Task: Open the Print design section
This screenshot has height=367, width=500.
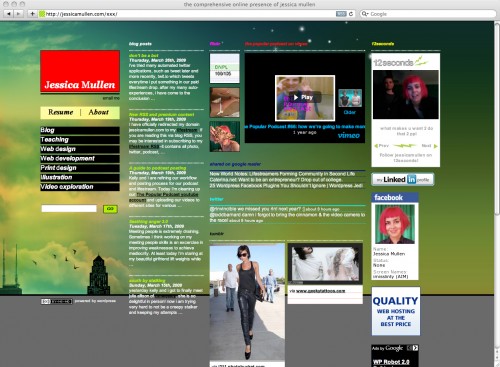Action: (80, 168)
